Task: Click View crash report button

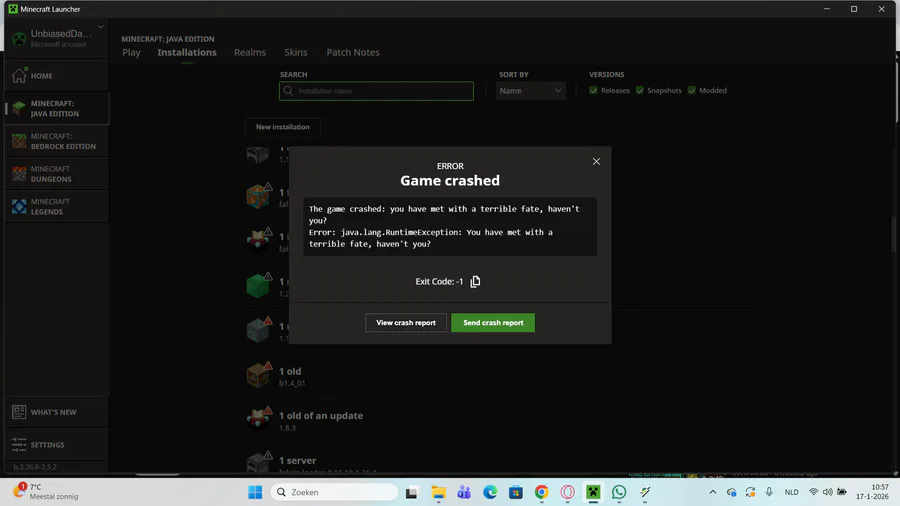Action: 406,322
